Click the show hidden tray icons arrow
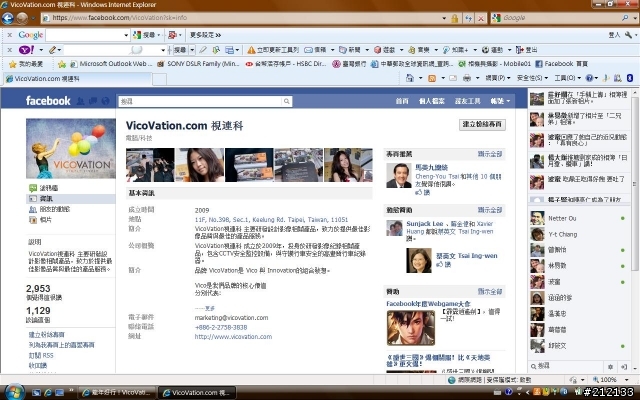 pos(527,392)
